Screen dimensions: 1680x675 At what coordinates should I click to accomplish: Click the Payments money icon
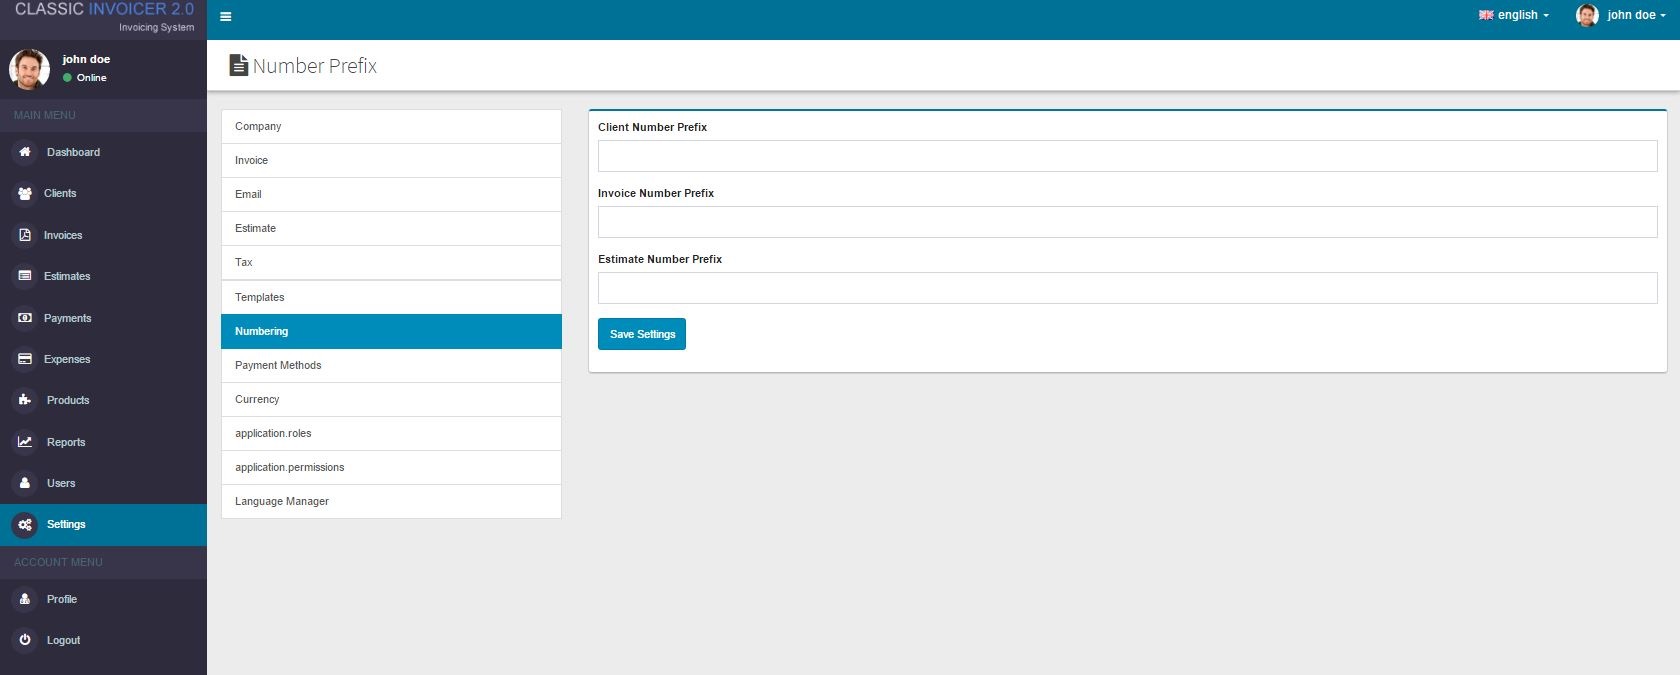(25, 318)
